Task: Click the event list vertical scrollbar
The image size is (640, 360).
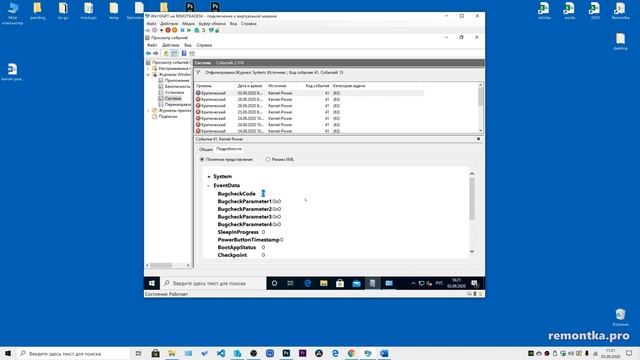Action: (x=480, y=108)
